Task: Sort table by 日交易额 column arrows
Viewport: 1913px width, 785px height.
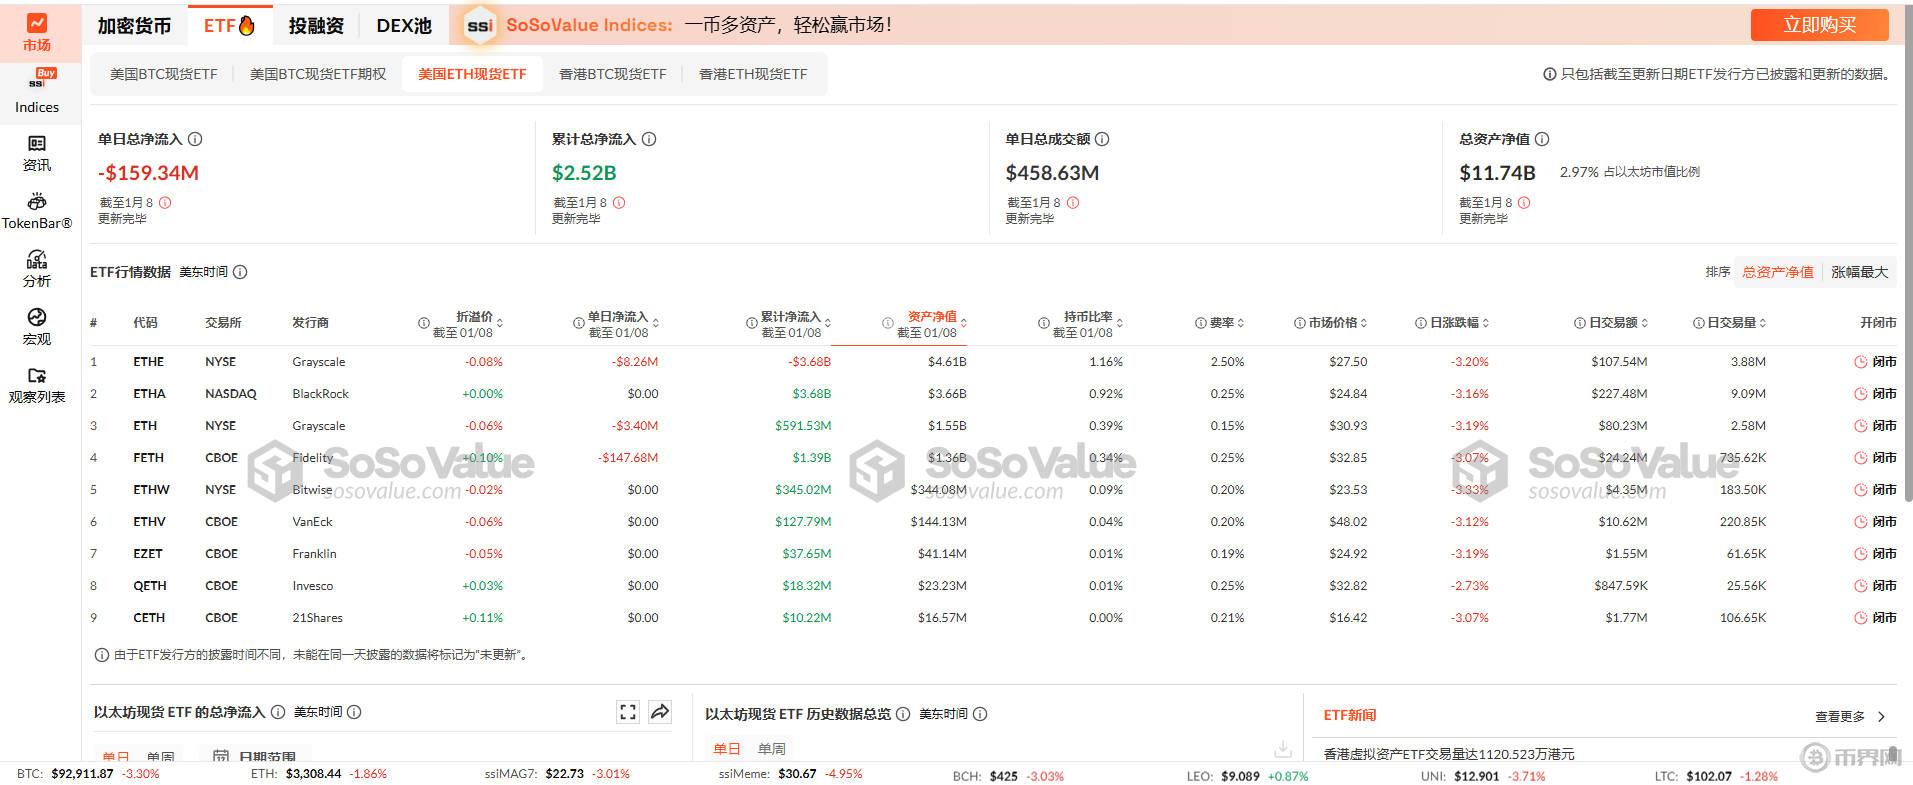Action: [1645, 323]
